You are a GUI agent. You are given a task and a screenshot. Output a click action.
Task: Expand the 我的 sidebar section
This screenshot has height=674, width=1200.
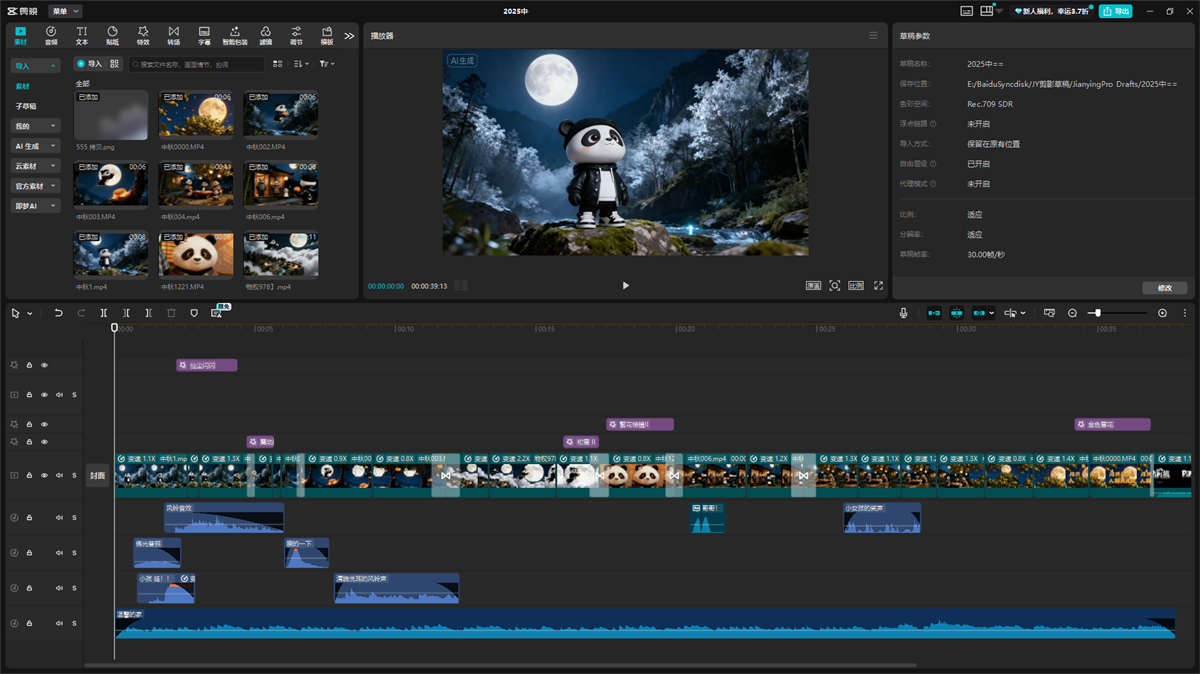coord(36,126)
